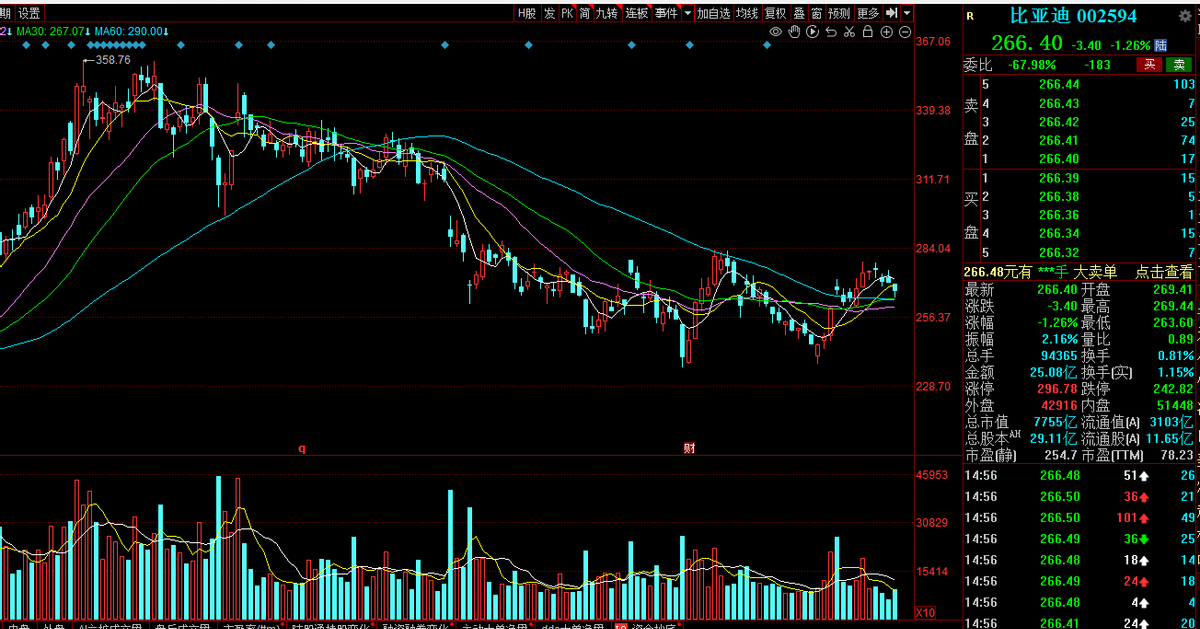Toggle 均线 moving averages display
Image resolution: width=1200 pixels, height=629 pixels.
click(x=747, y=13)
